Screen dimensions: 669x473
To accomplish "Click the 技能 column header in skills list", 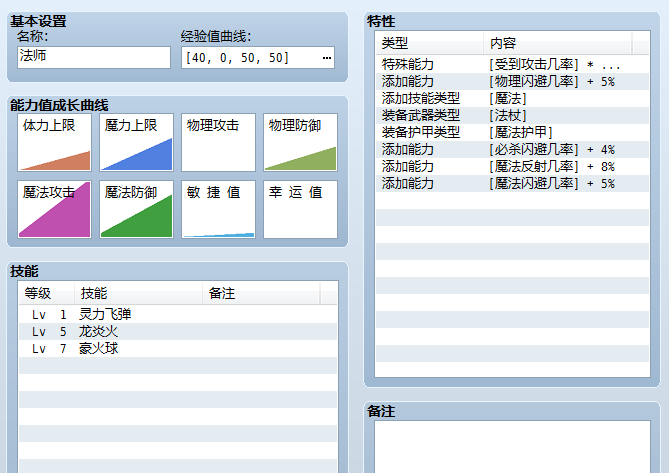I will coord(138,293).
